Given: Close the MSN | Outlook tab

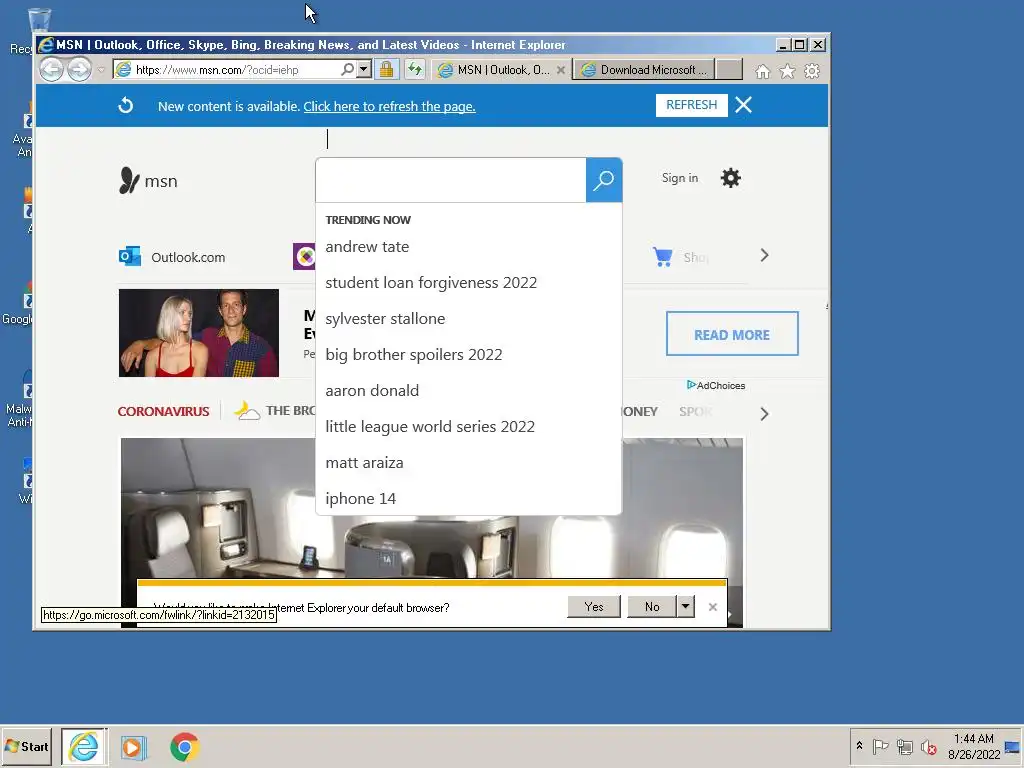Looking at the screenshot, I should click(560, 70).
